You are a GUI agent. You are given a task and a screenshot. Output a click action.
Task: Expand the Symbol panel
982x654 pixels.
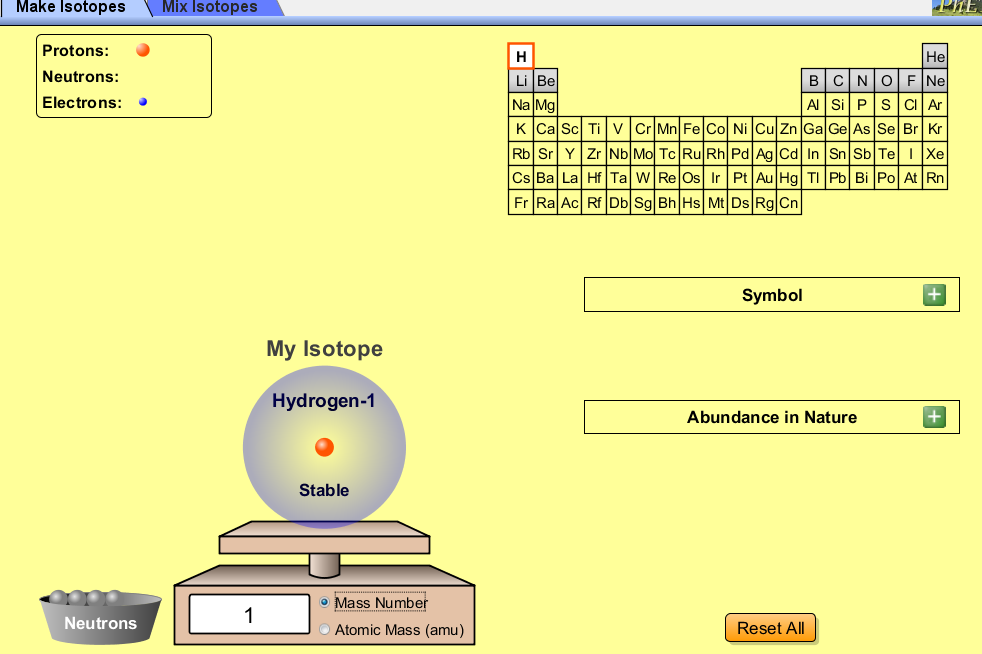934,295
